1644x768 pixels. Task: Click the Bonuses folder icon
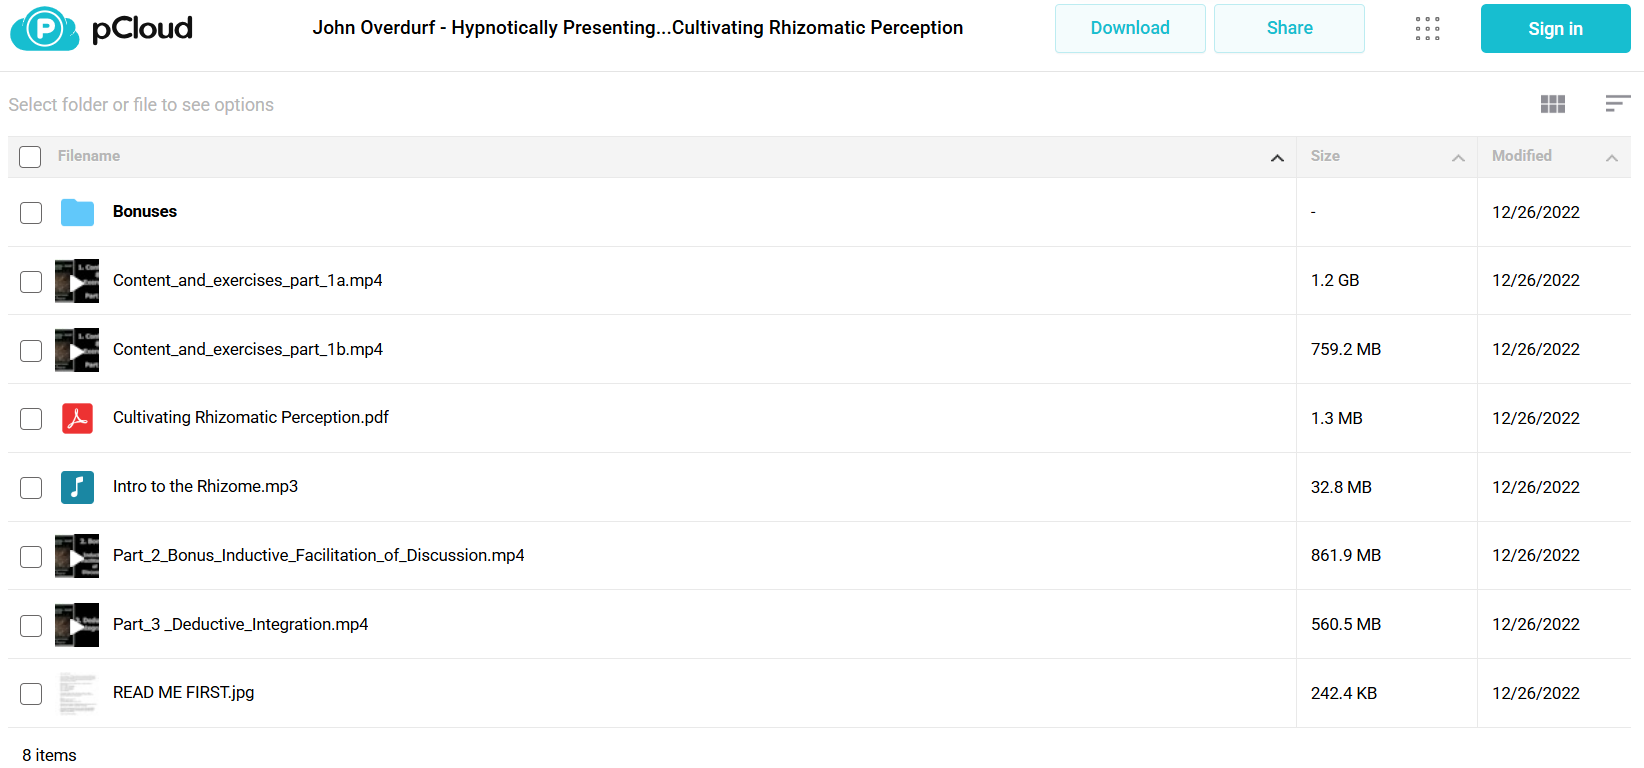pyautogui.click(x=77, y=212)
